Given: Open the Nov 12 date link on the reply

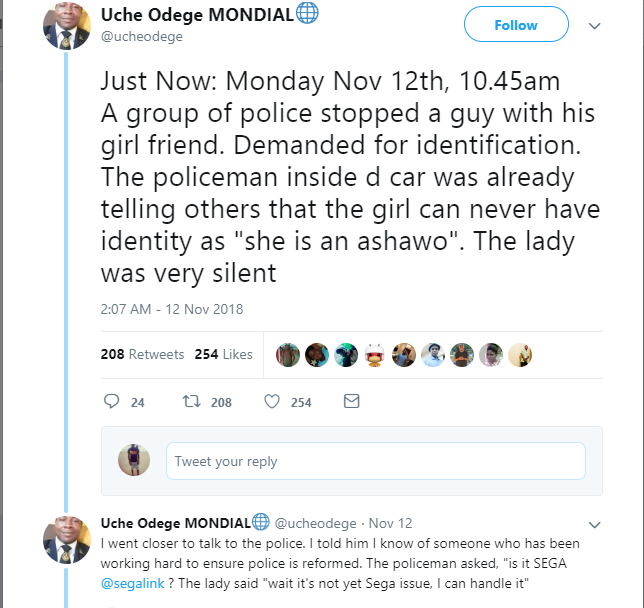Looking at the screenshot, I should 390,523.
